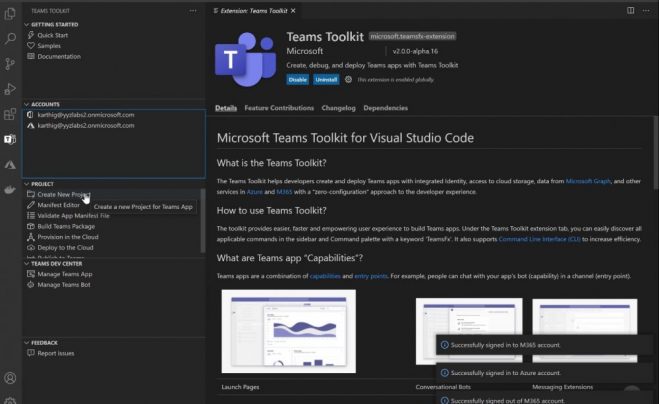The image size is (659, 404).
Task: Select the Teams Toolkit activity bar icon
Action: coord(10,139)
